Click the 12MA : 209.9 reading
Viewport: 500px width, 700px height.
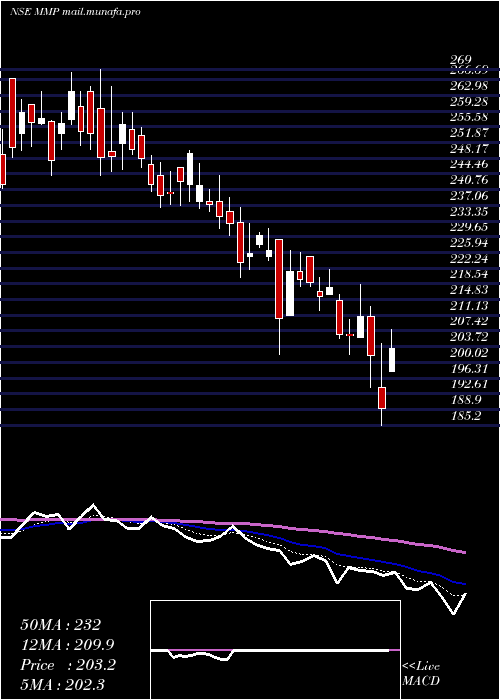click(67, 645)
